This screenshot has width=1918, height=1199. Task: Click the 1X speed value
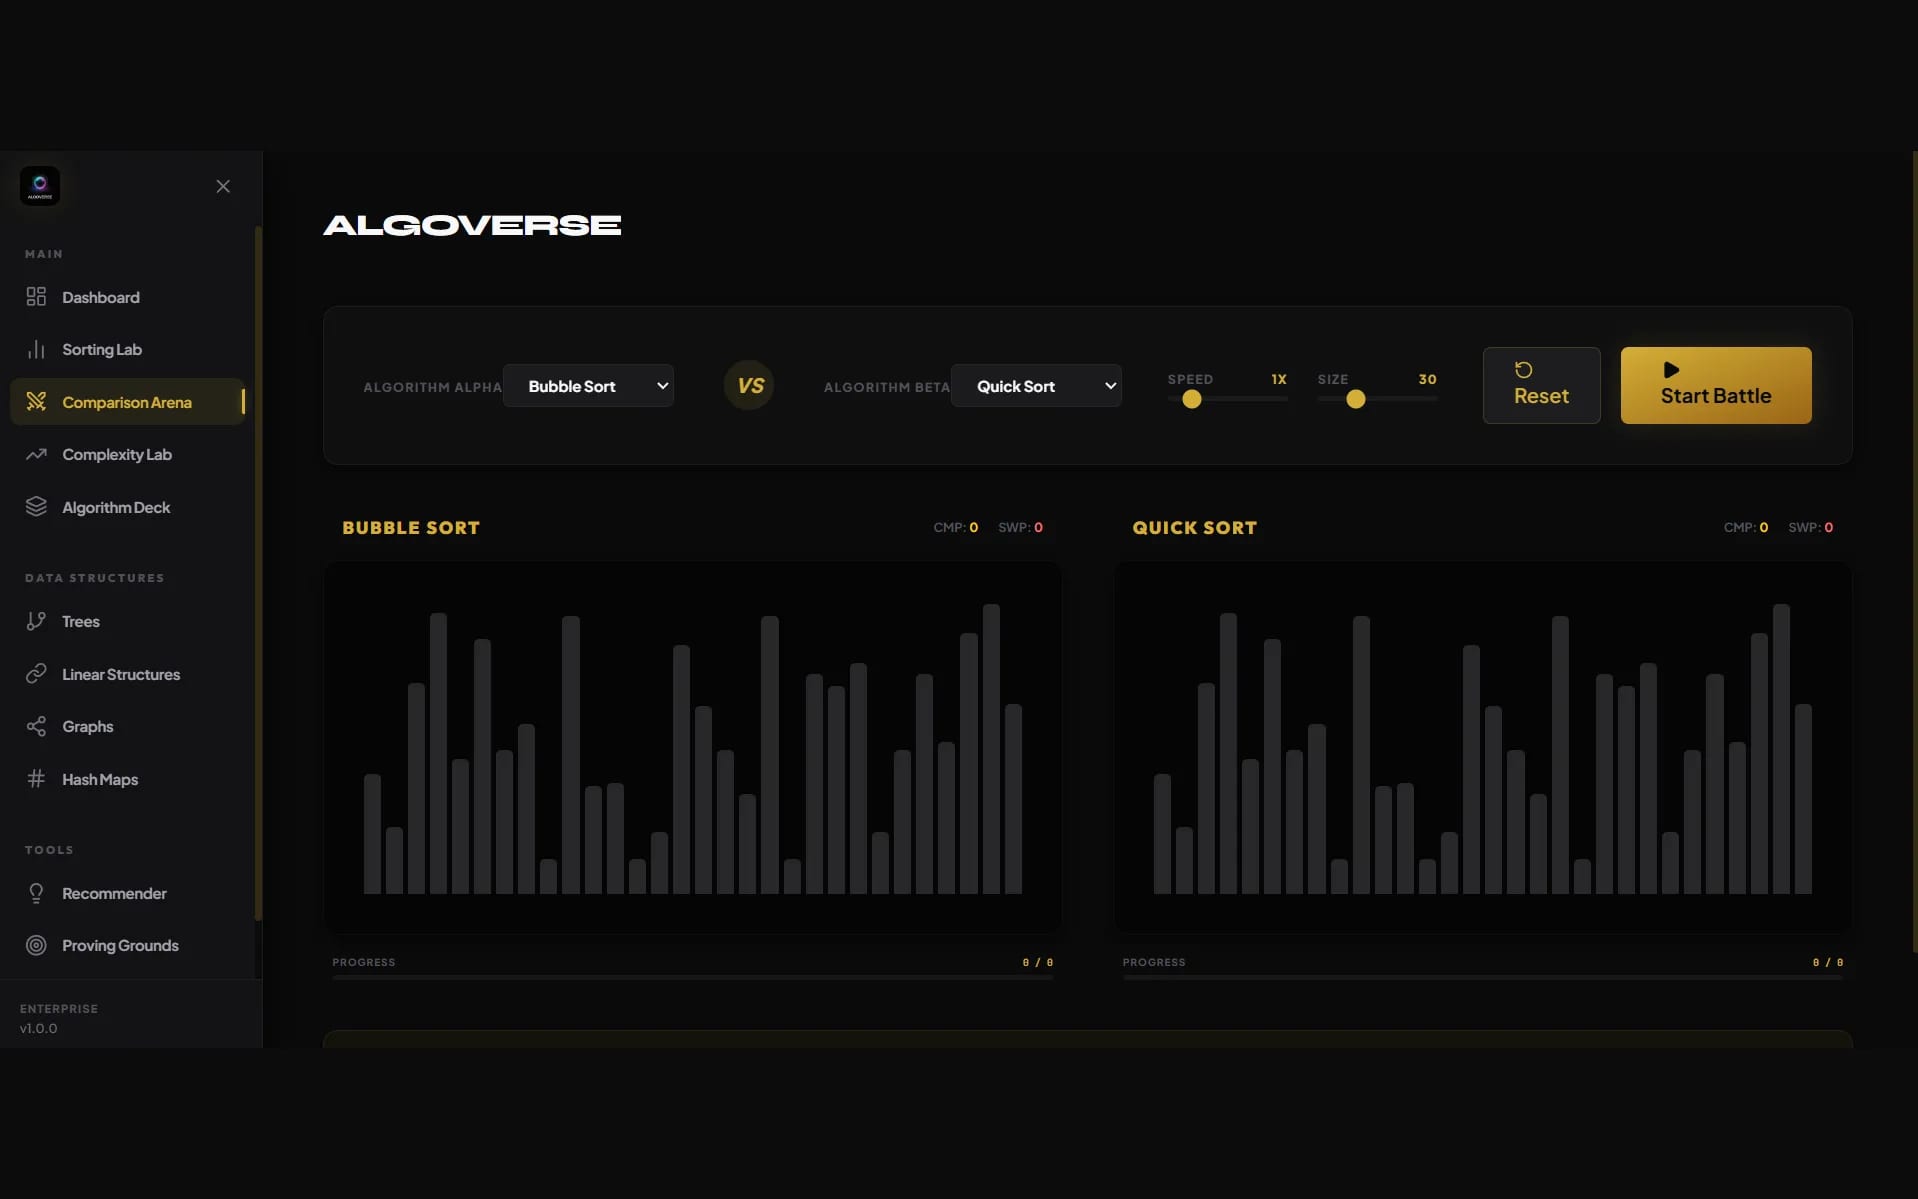[1278, 379]
